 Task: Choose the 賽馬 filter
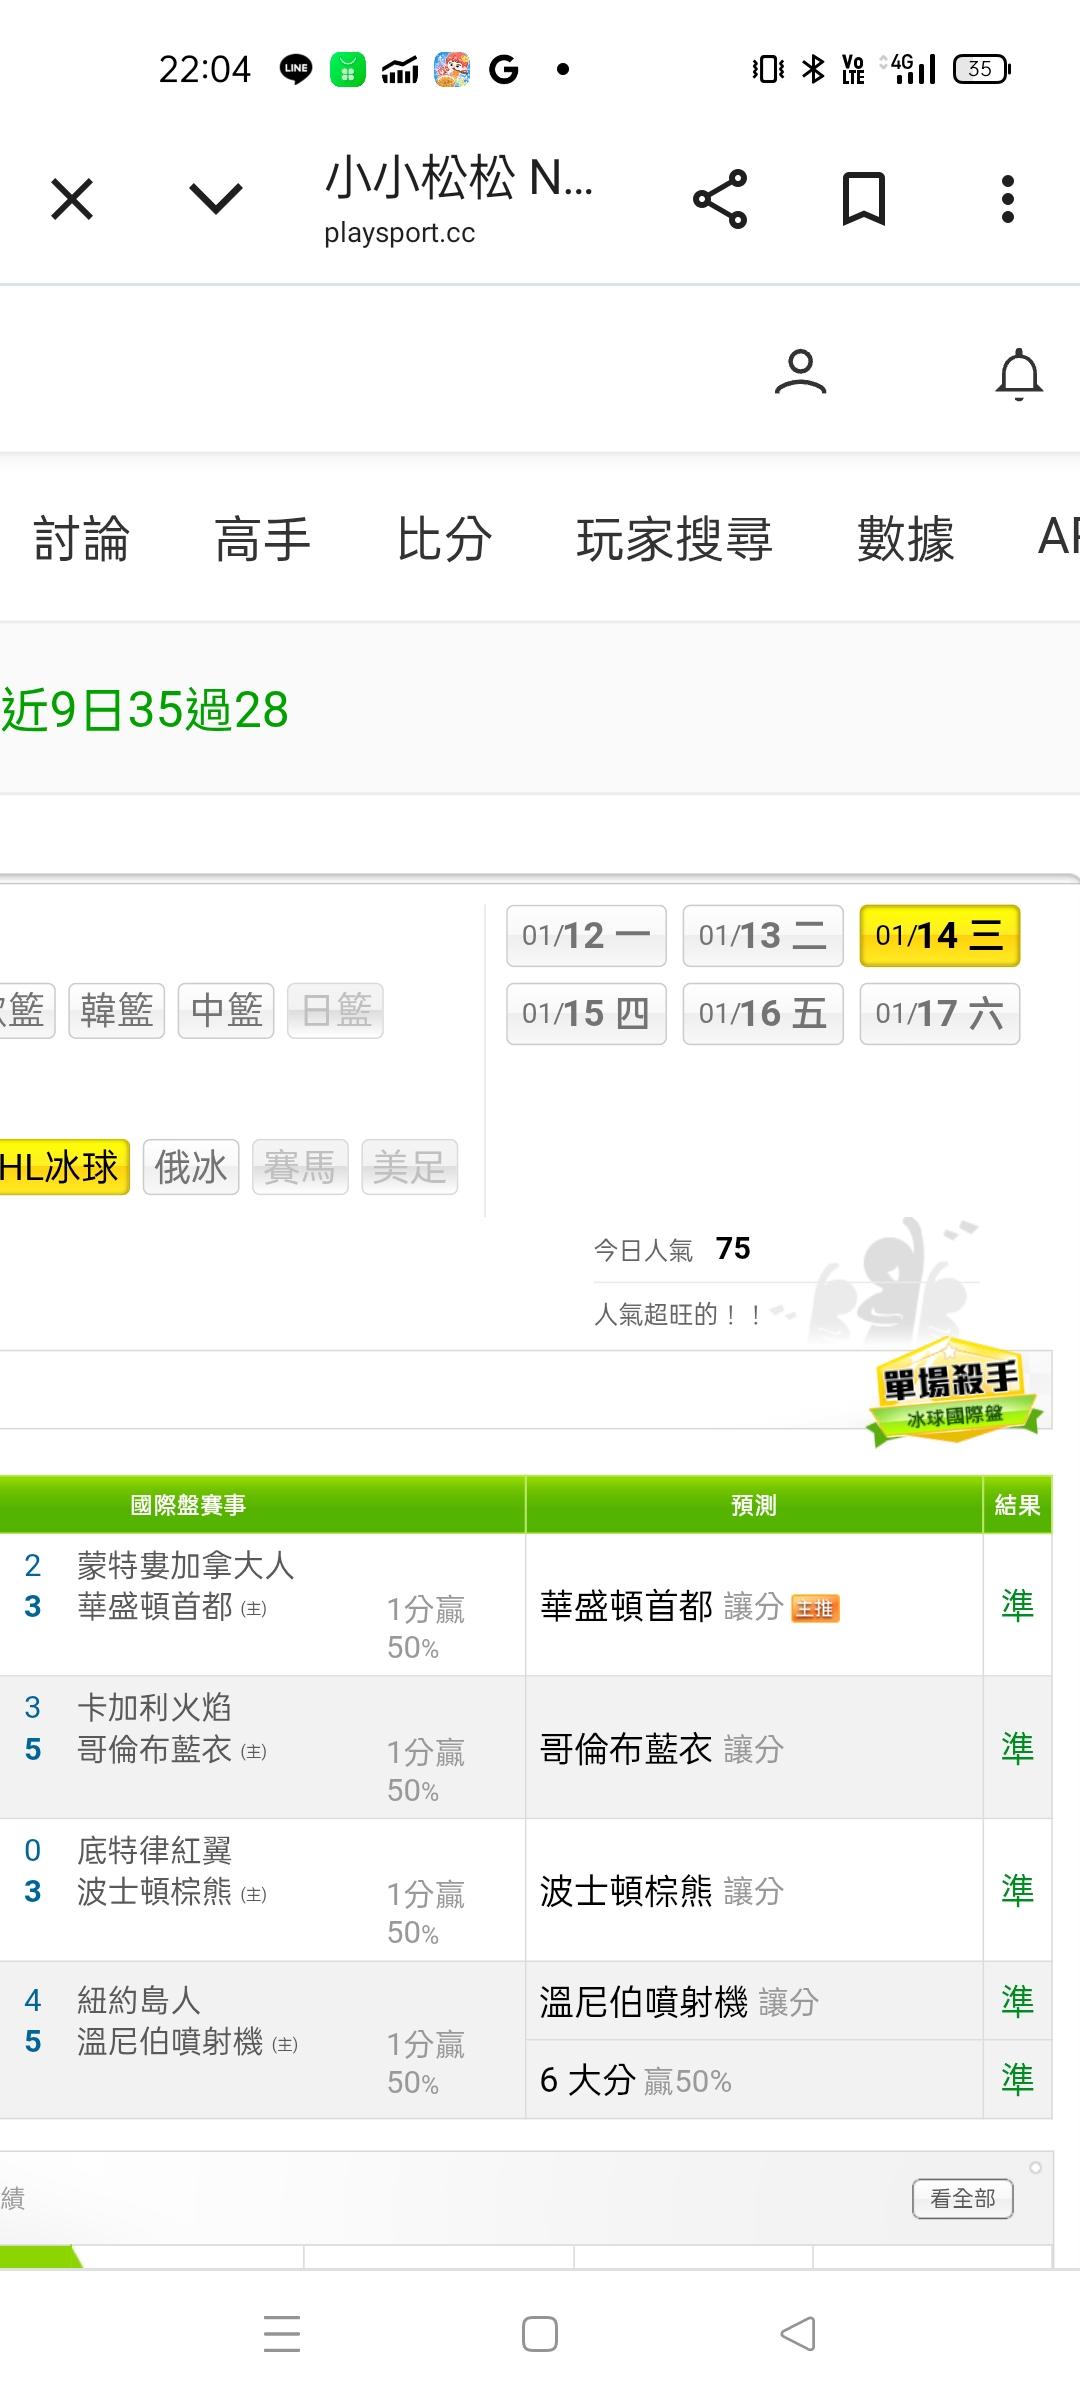[300, 1167]
